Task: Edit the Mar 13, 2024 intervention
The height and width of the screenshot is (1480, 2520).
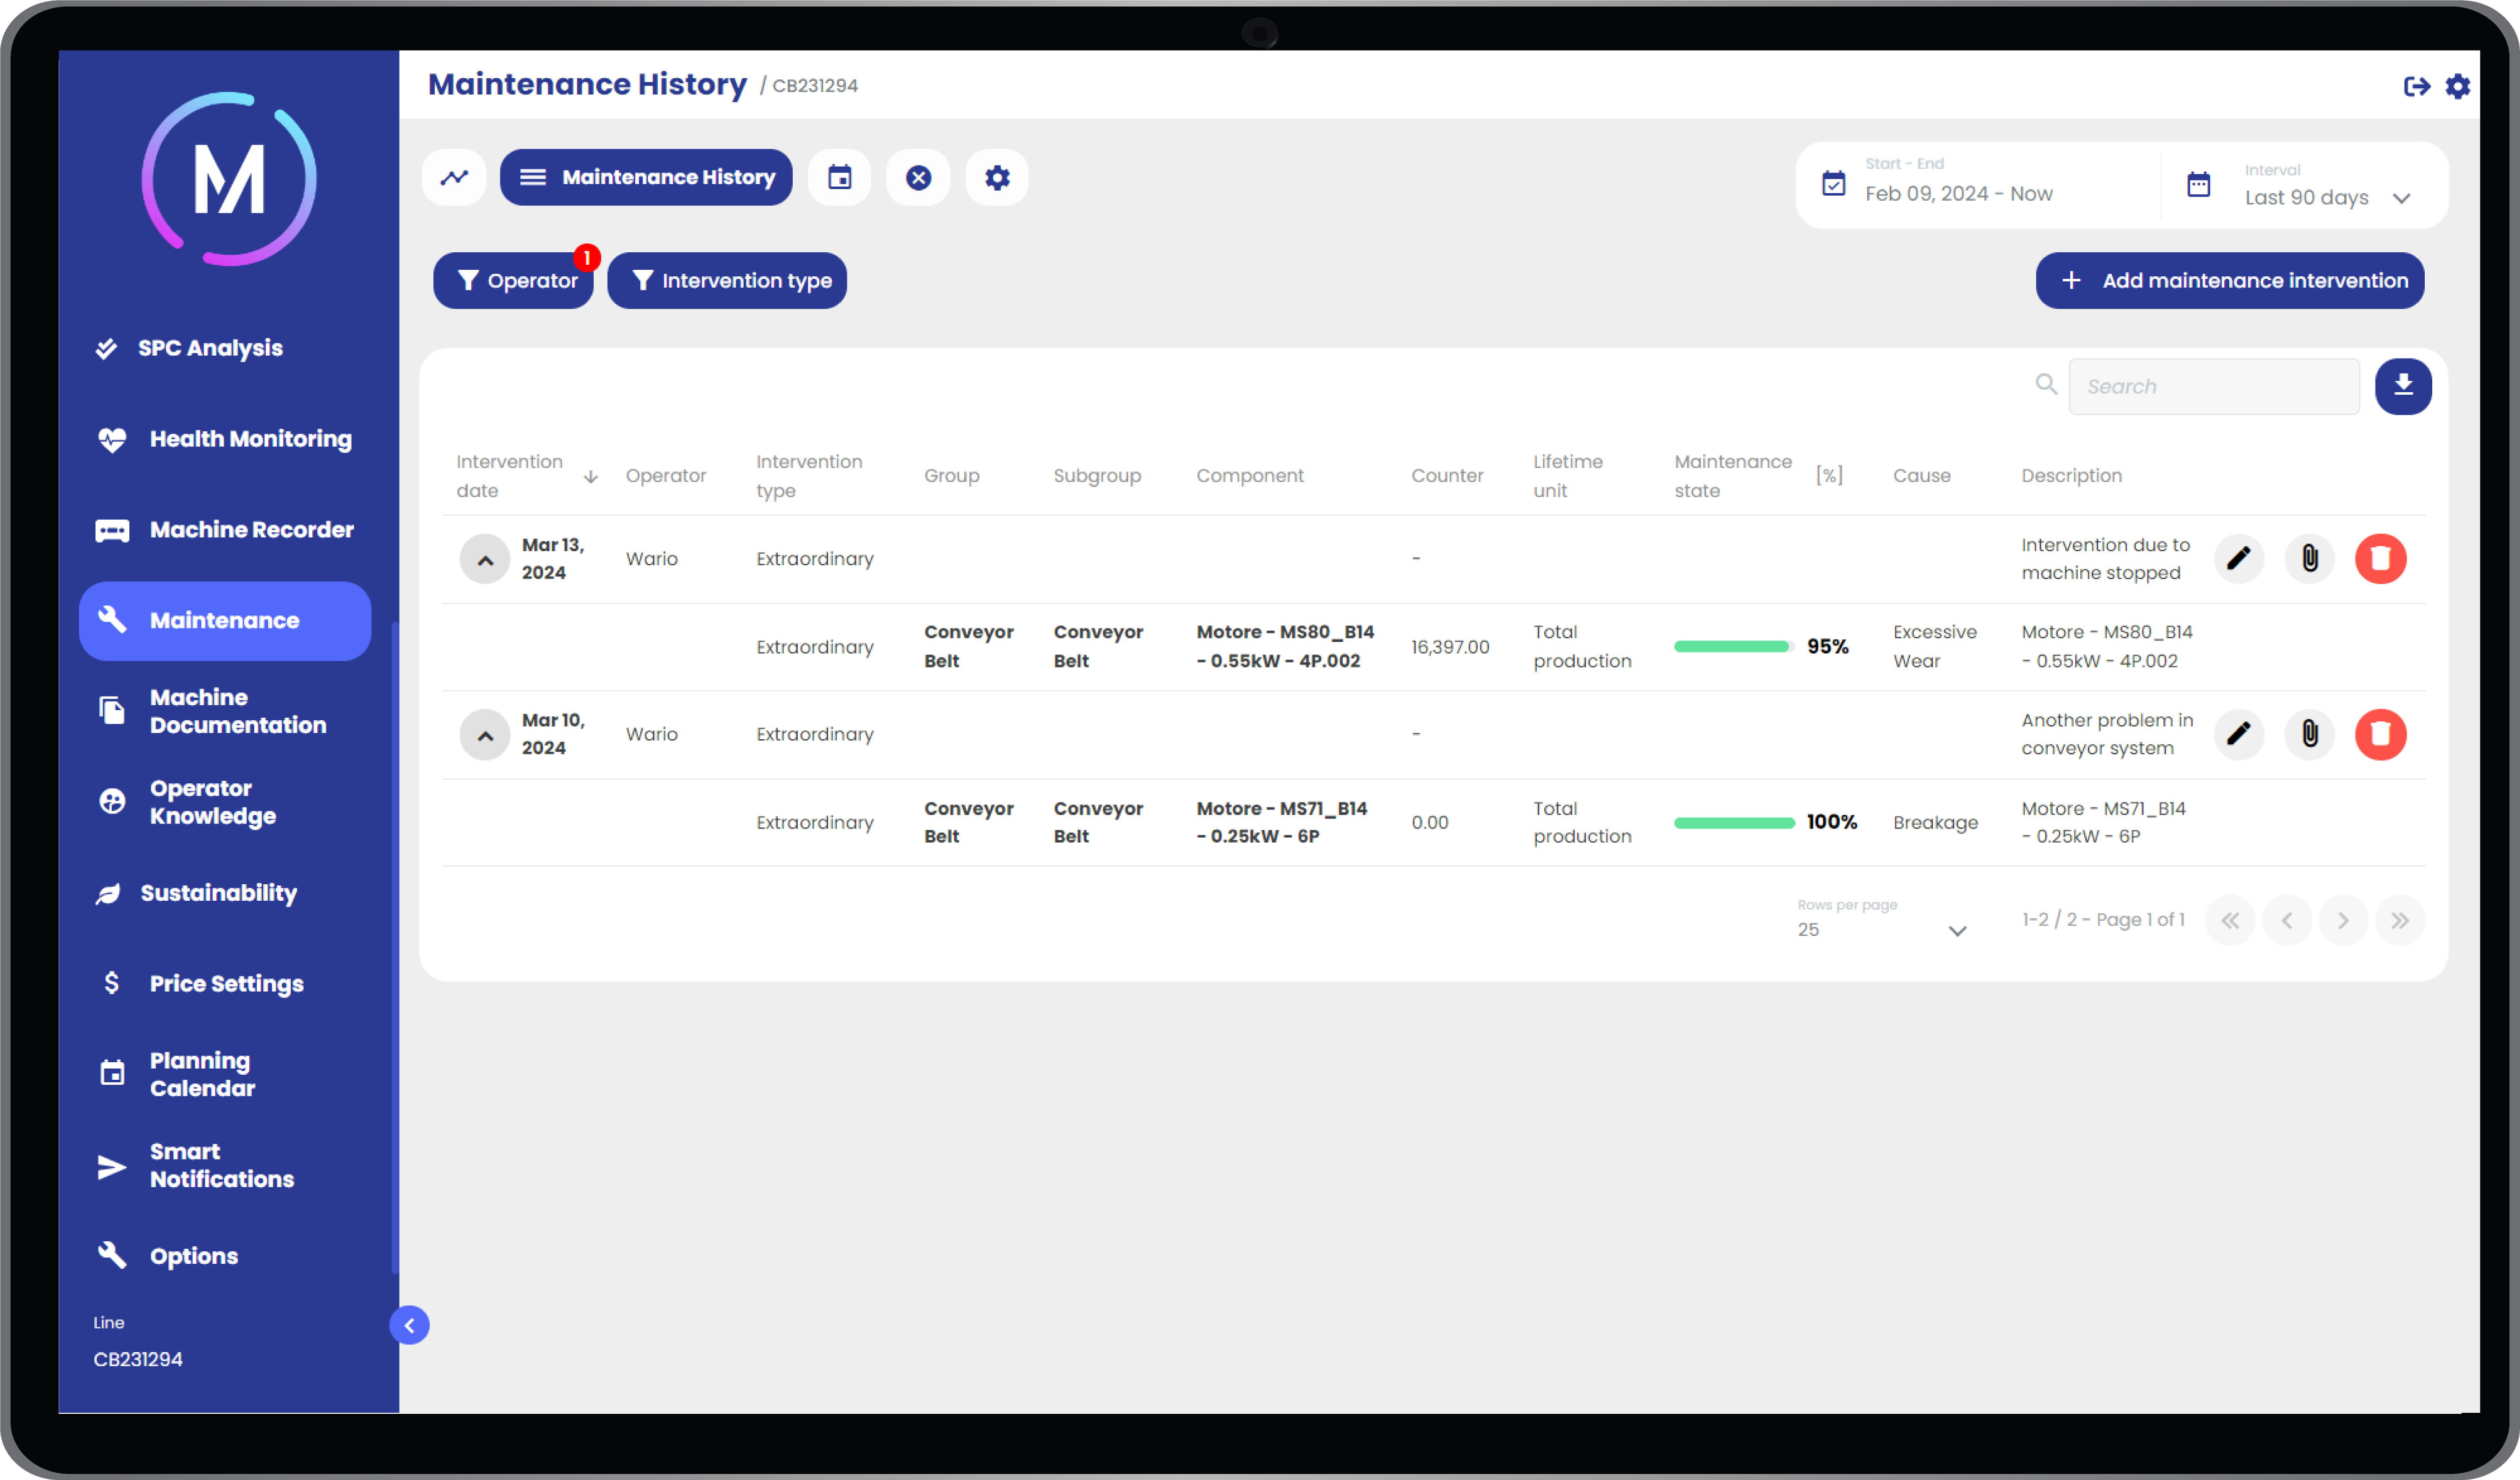Action: coord(2239,558)
